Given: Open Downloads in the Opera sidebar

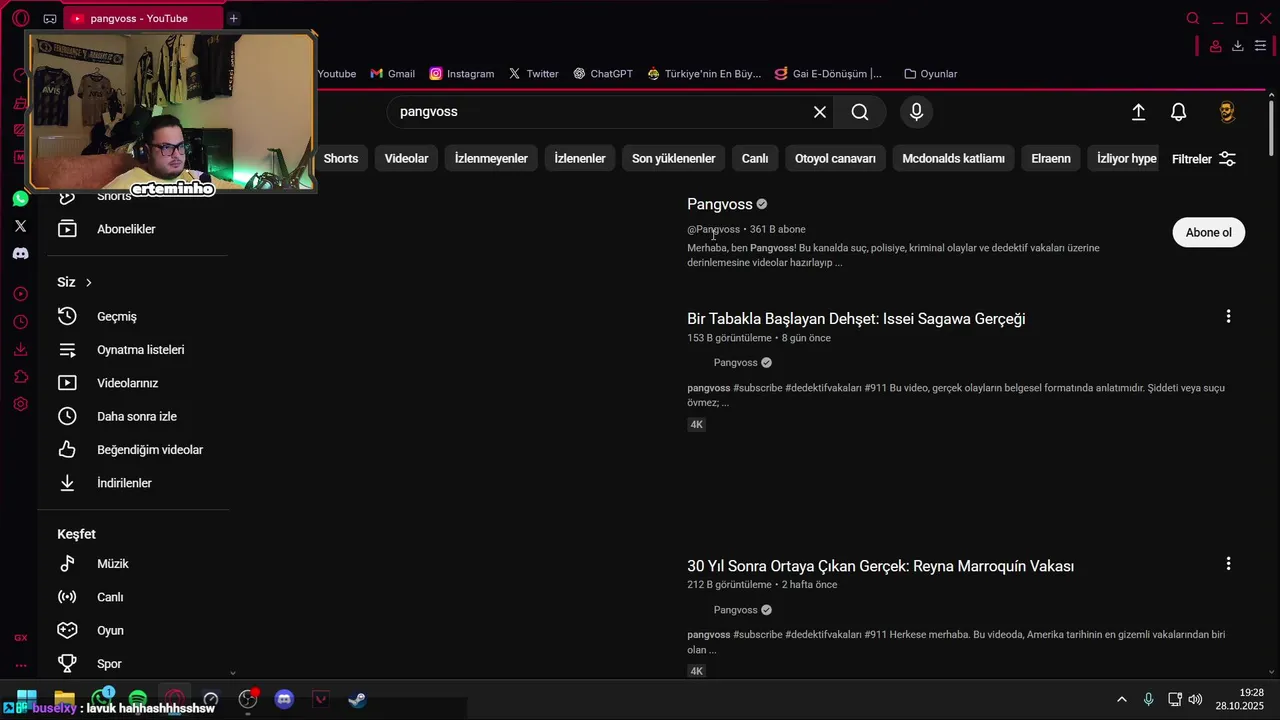Looking at the screenshot, I should click(20, 349).
